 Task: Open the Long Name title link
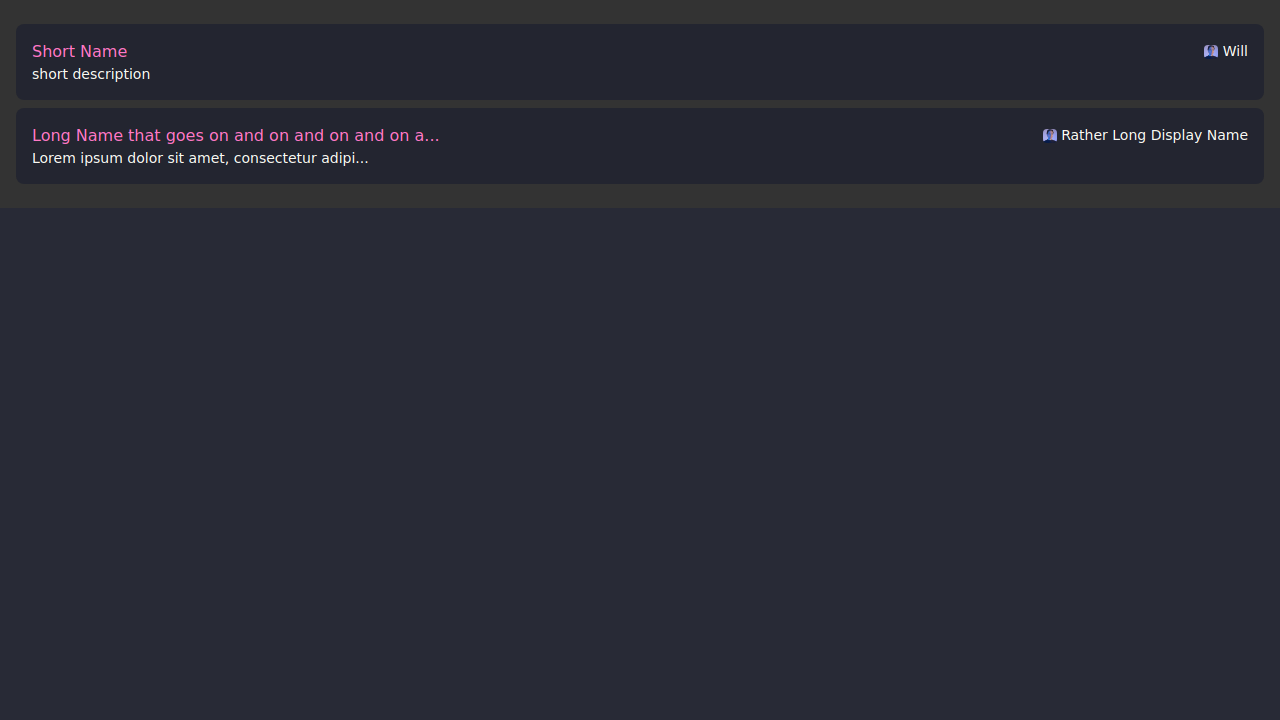coord(235,135)
